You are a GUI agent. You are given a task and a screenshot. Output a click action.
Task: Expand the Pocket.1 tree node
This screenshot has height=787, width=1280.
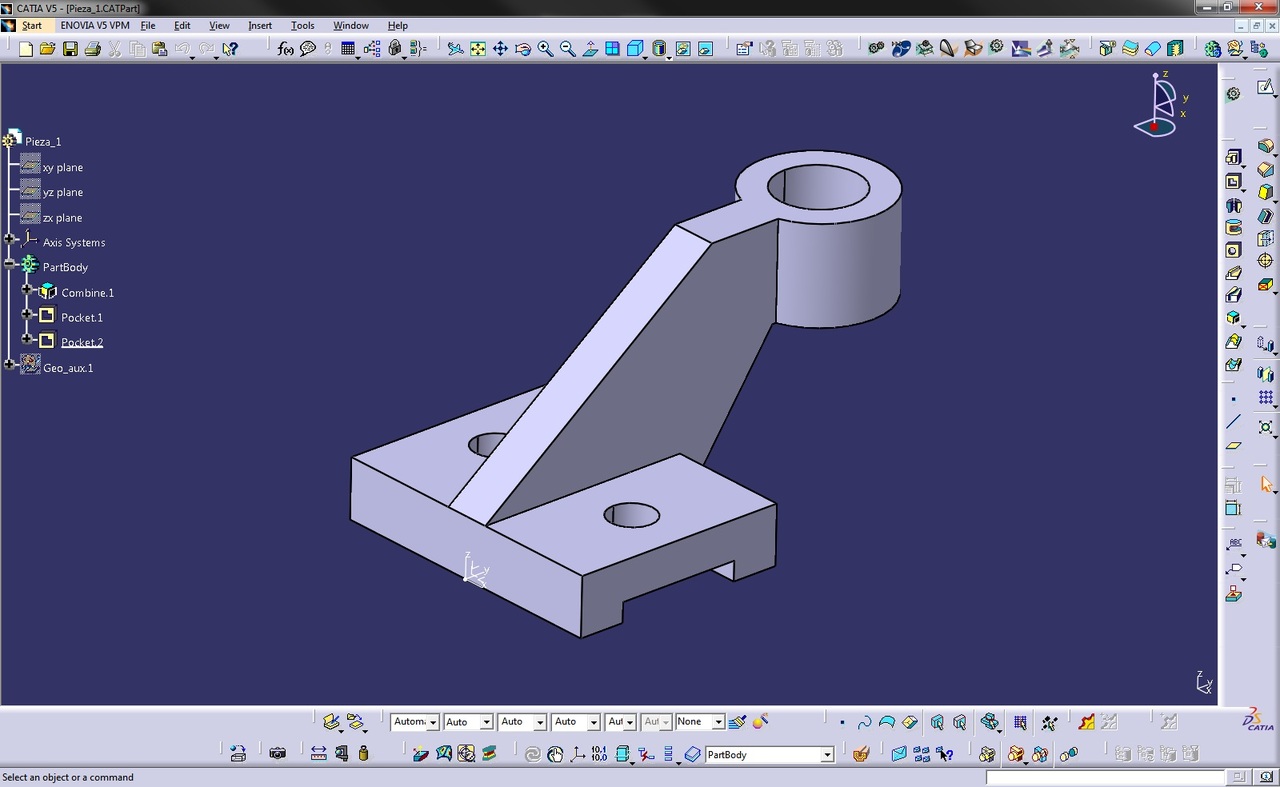tap(27, 314)
